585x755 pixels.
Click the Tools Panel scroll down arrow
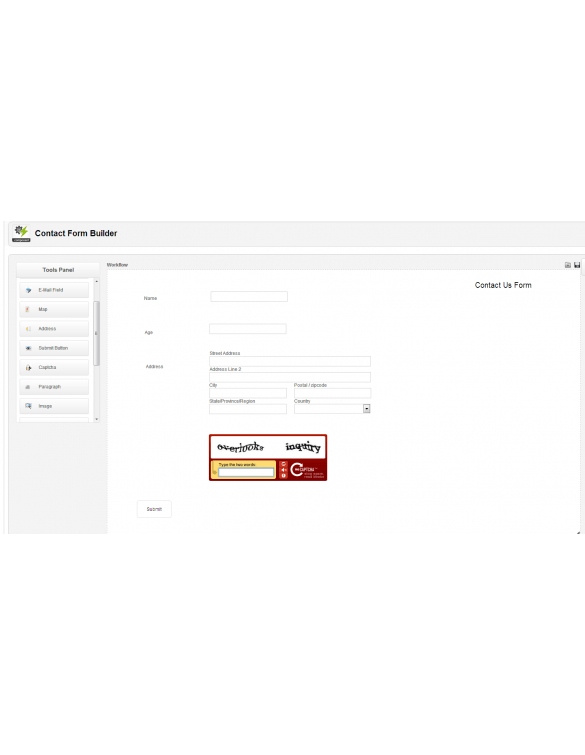click(97, 419)
